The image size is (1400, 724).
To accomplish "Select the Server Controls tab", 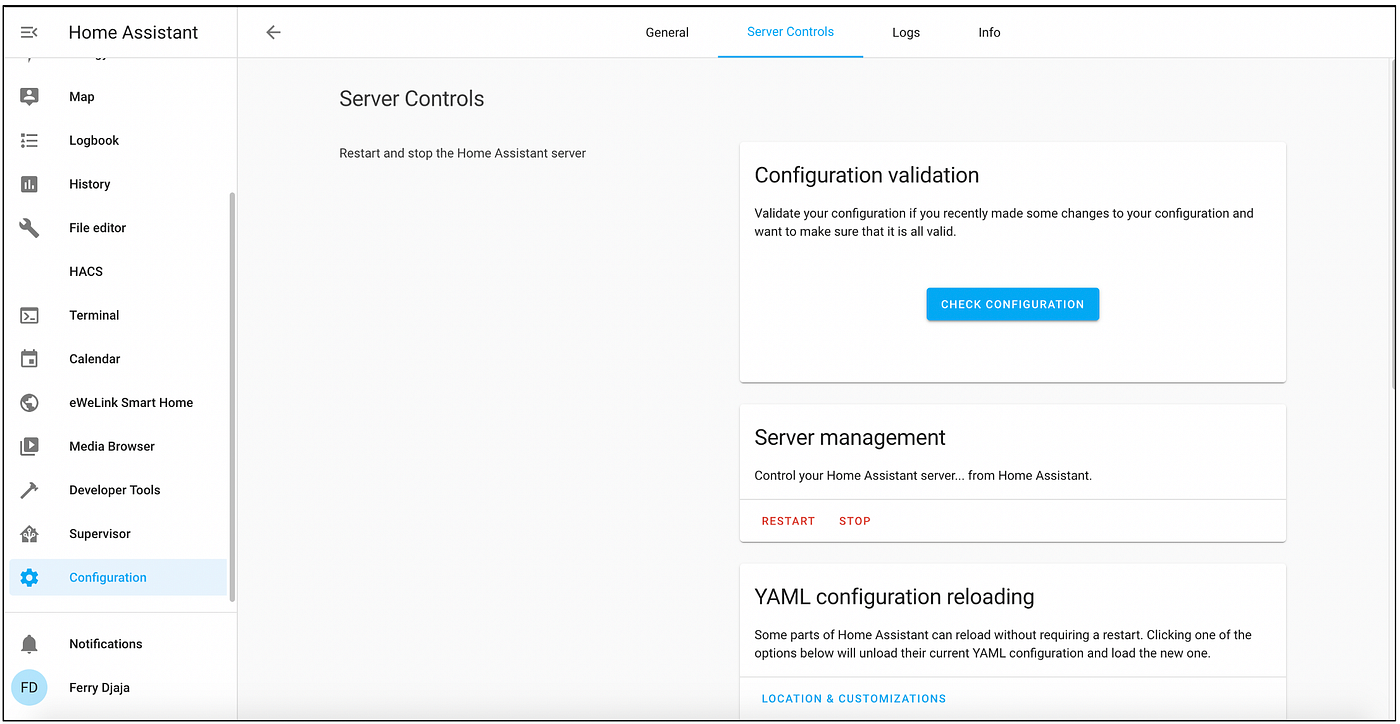I will click(790, 32).
